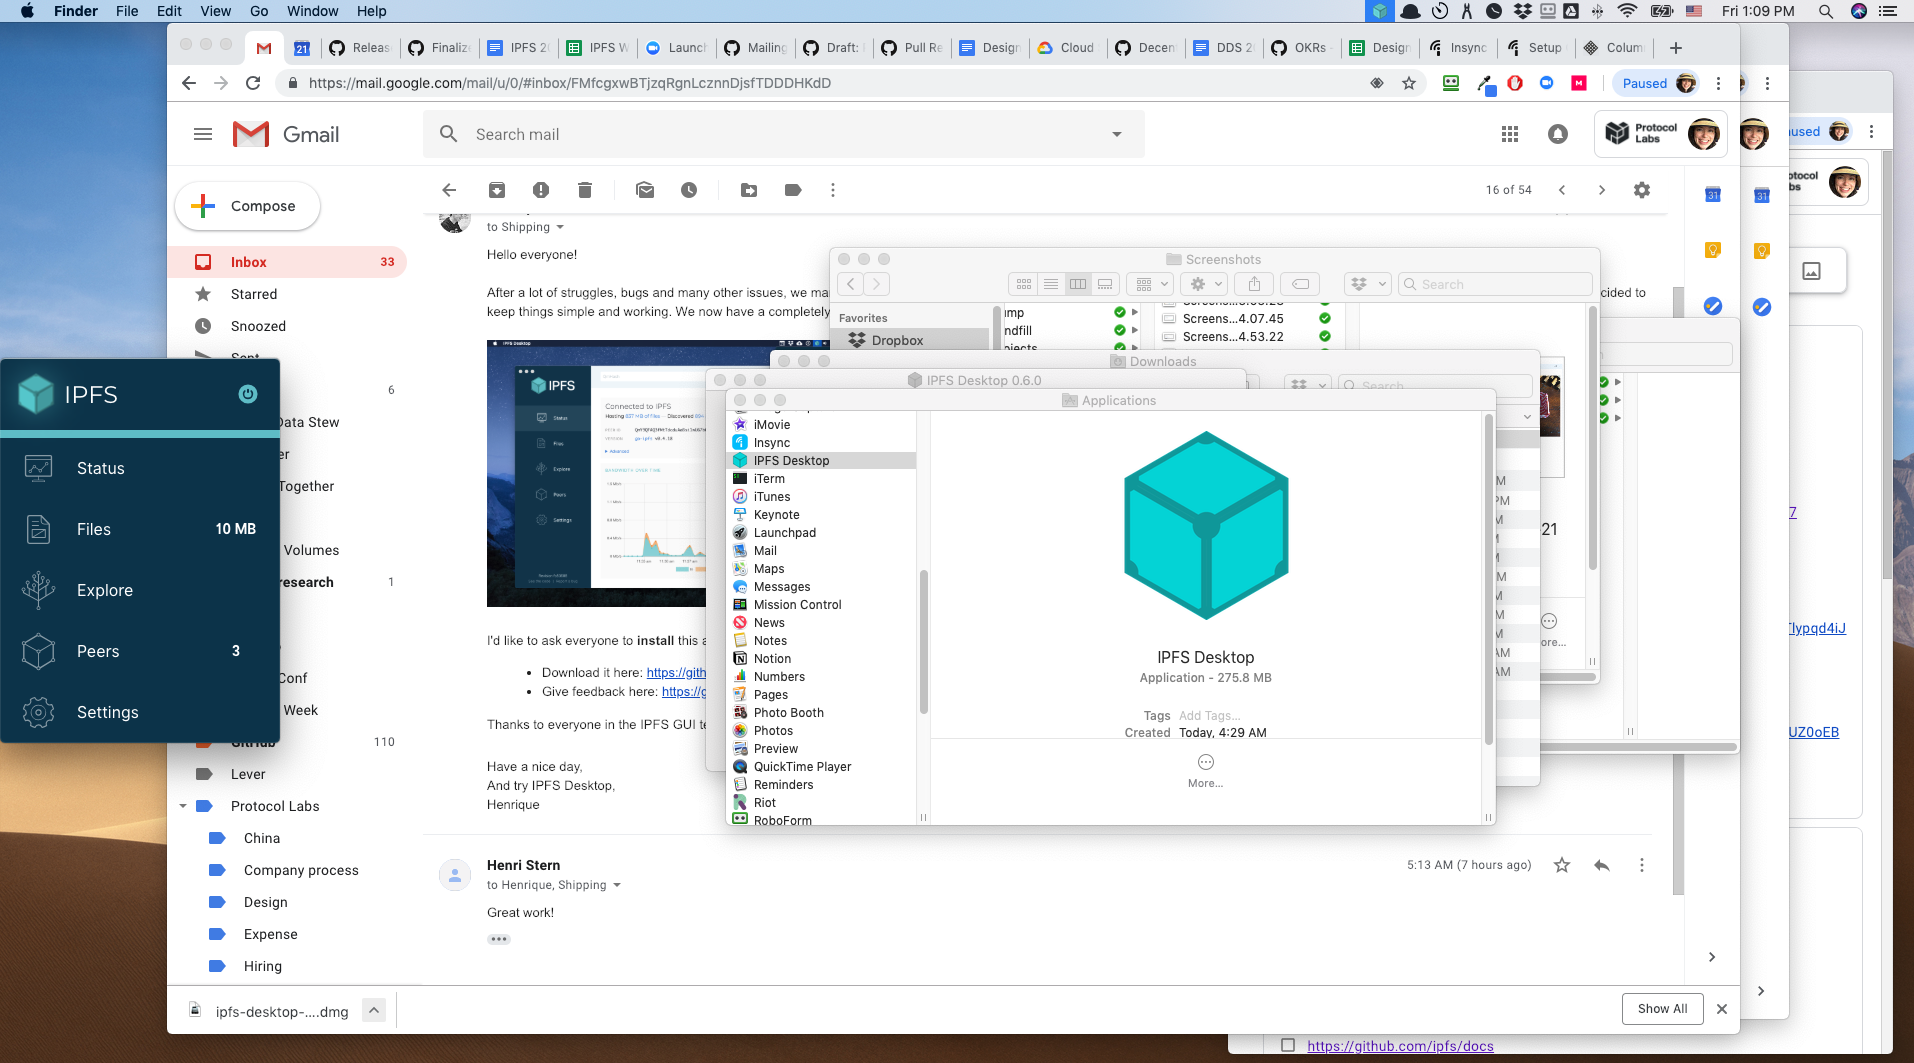
Task: Open the Status section in IPFS menu
Action: 100,467
